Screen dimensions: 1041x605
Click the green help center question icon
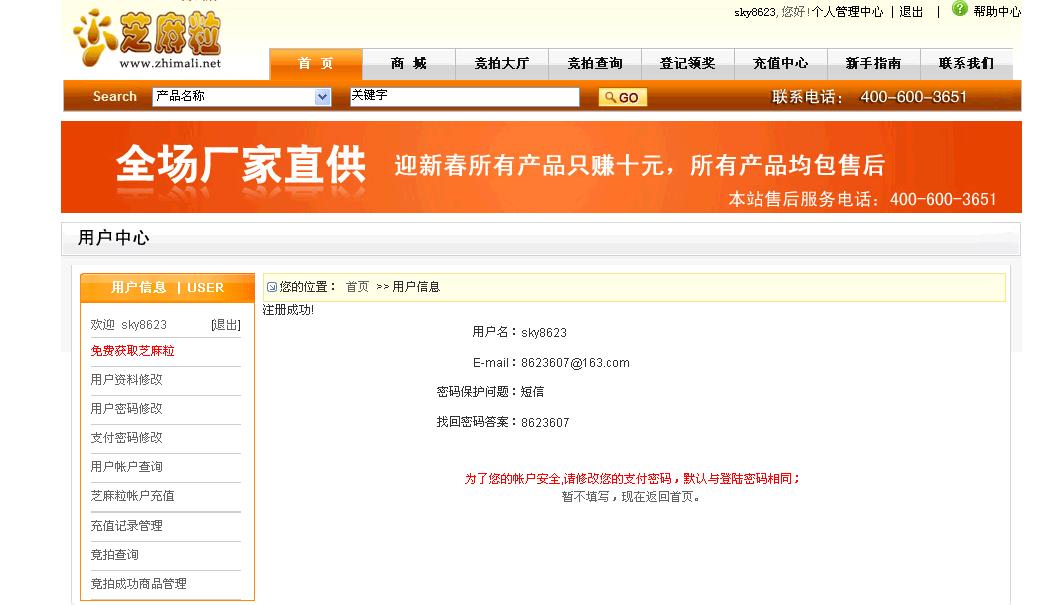click(x=959, y=9)
